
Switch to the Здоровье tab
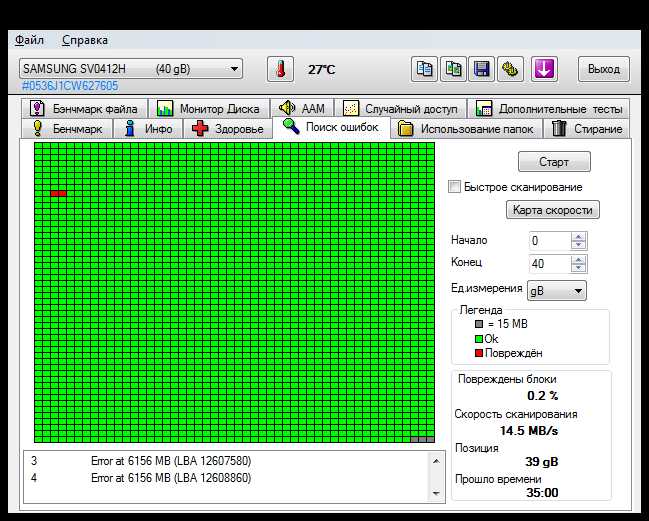point(228,129)
